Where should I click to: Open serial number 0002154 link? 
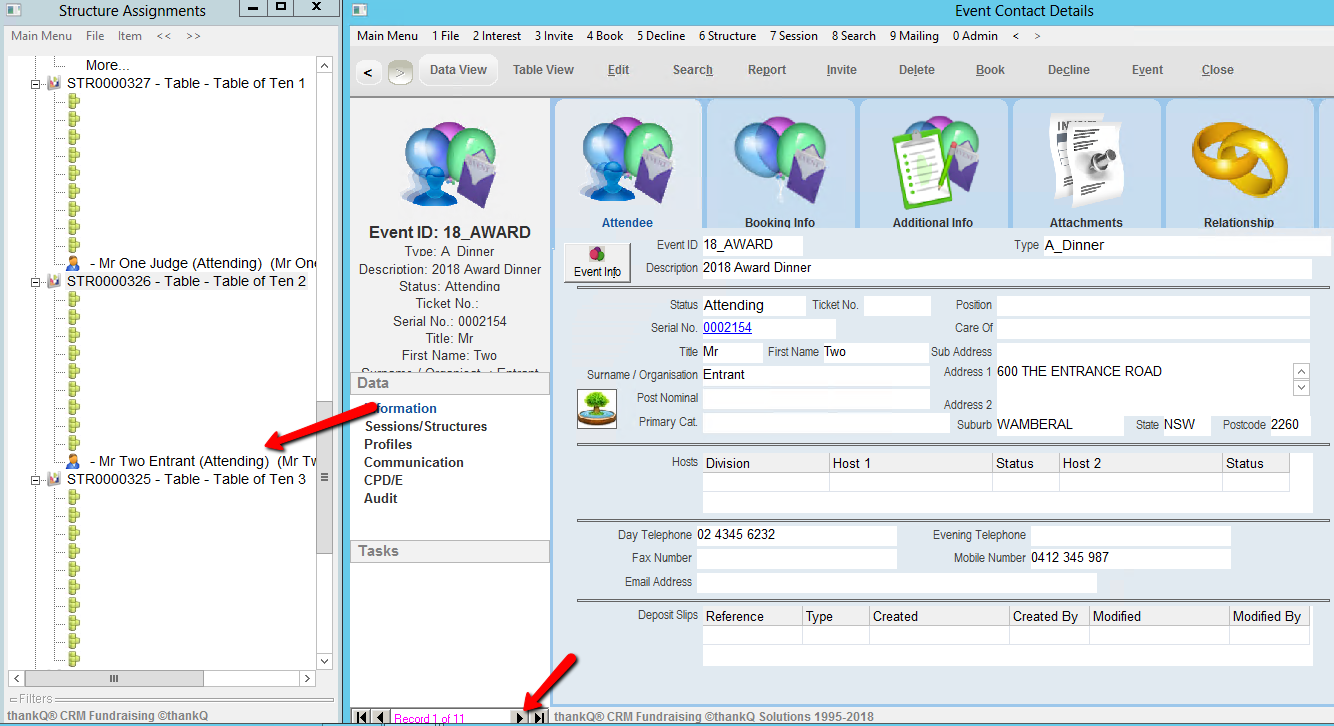click(727, 328)
